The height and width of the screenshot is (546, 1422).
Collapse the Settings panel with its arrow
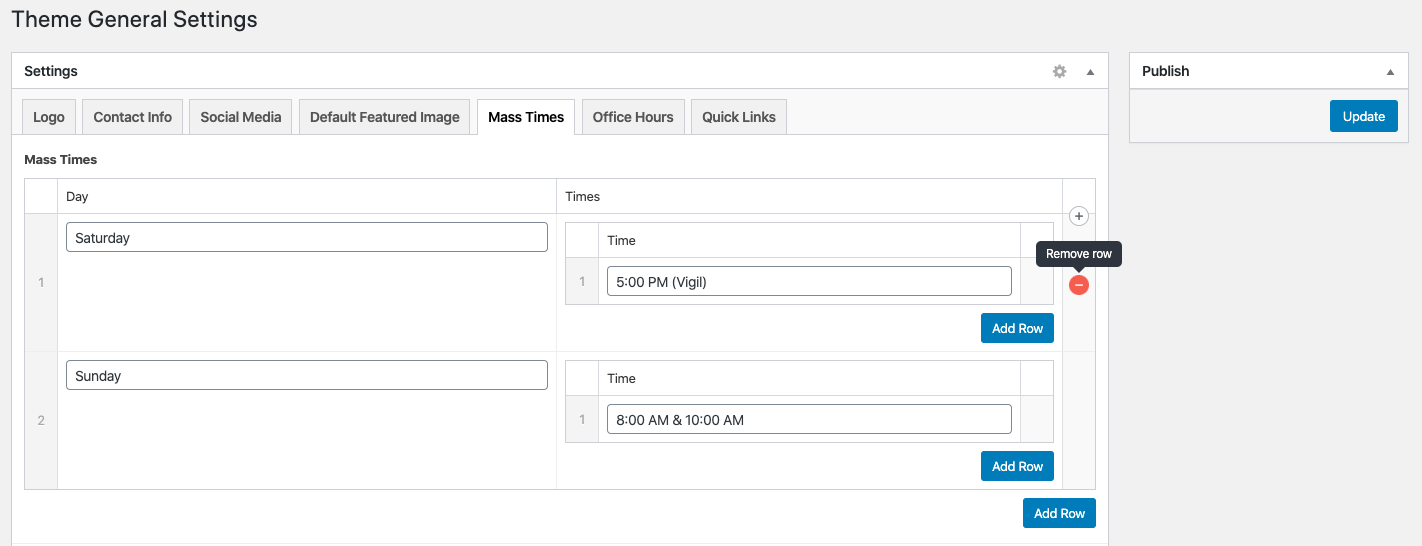coord(1091,72)
